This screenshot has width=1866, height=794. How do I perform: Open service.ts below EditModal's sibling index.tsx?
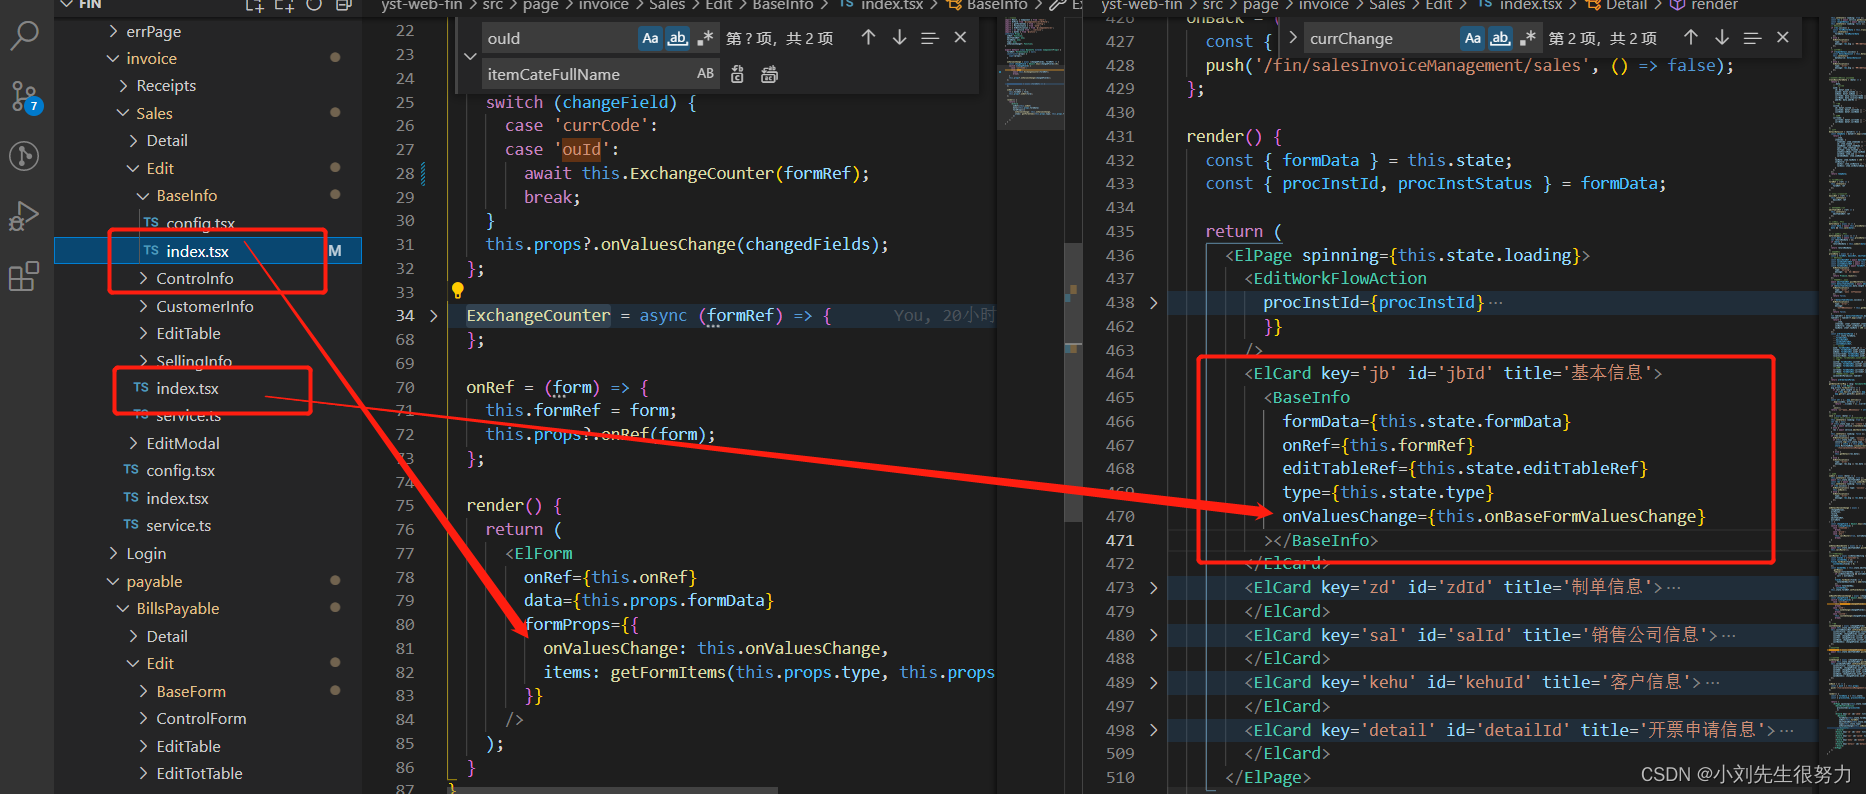tap(178, 525)
